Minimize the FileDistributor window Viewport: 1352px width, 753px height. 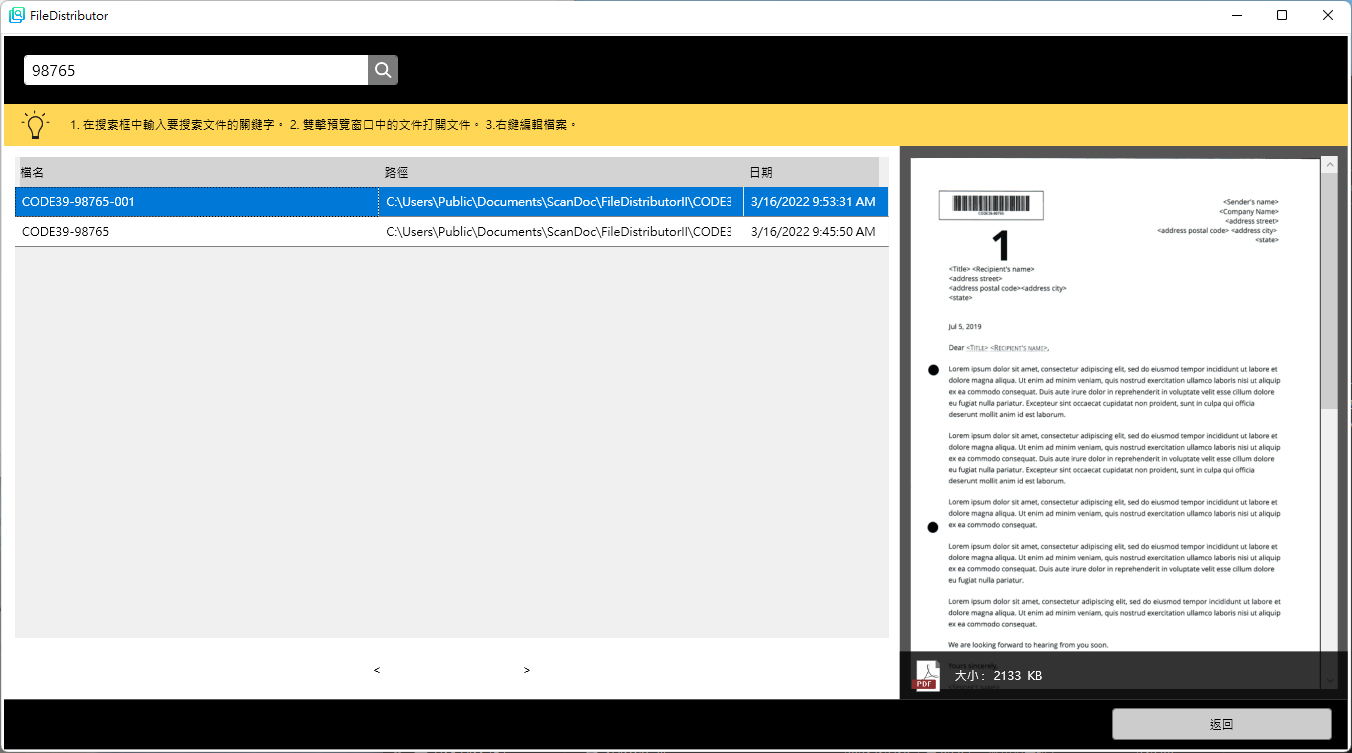pos(1236,16)
